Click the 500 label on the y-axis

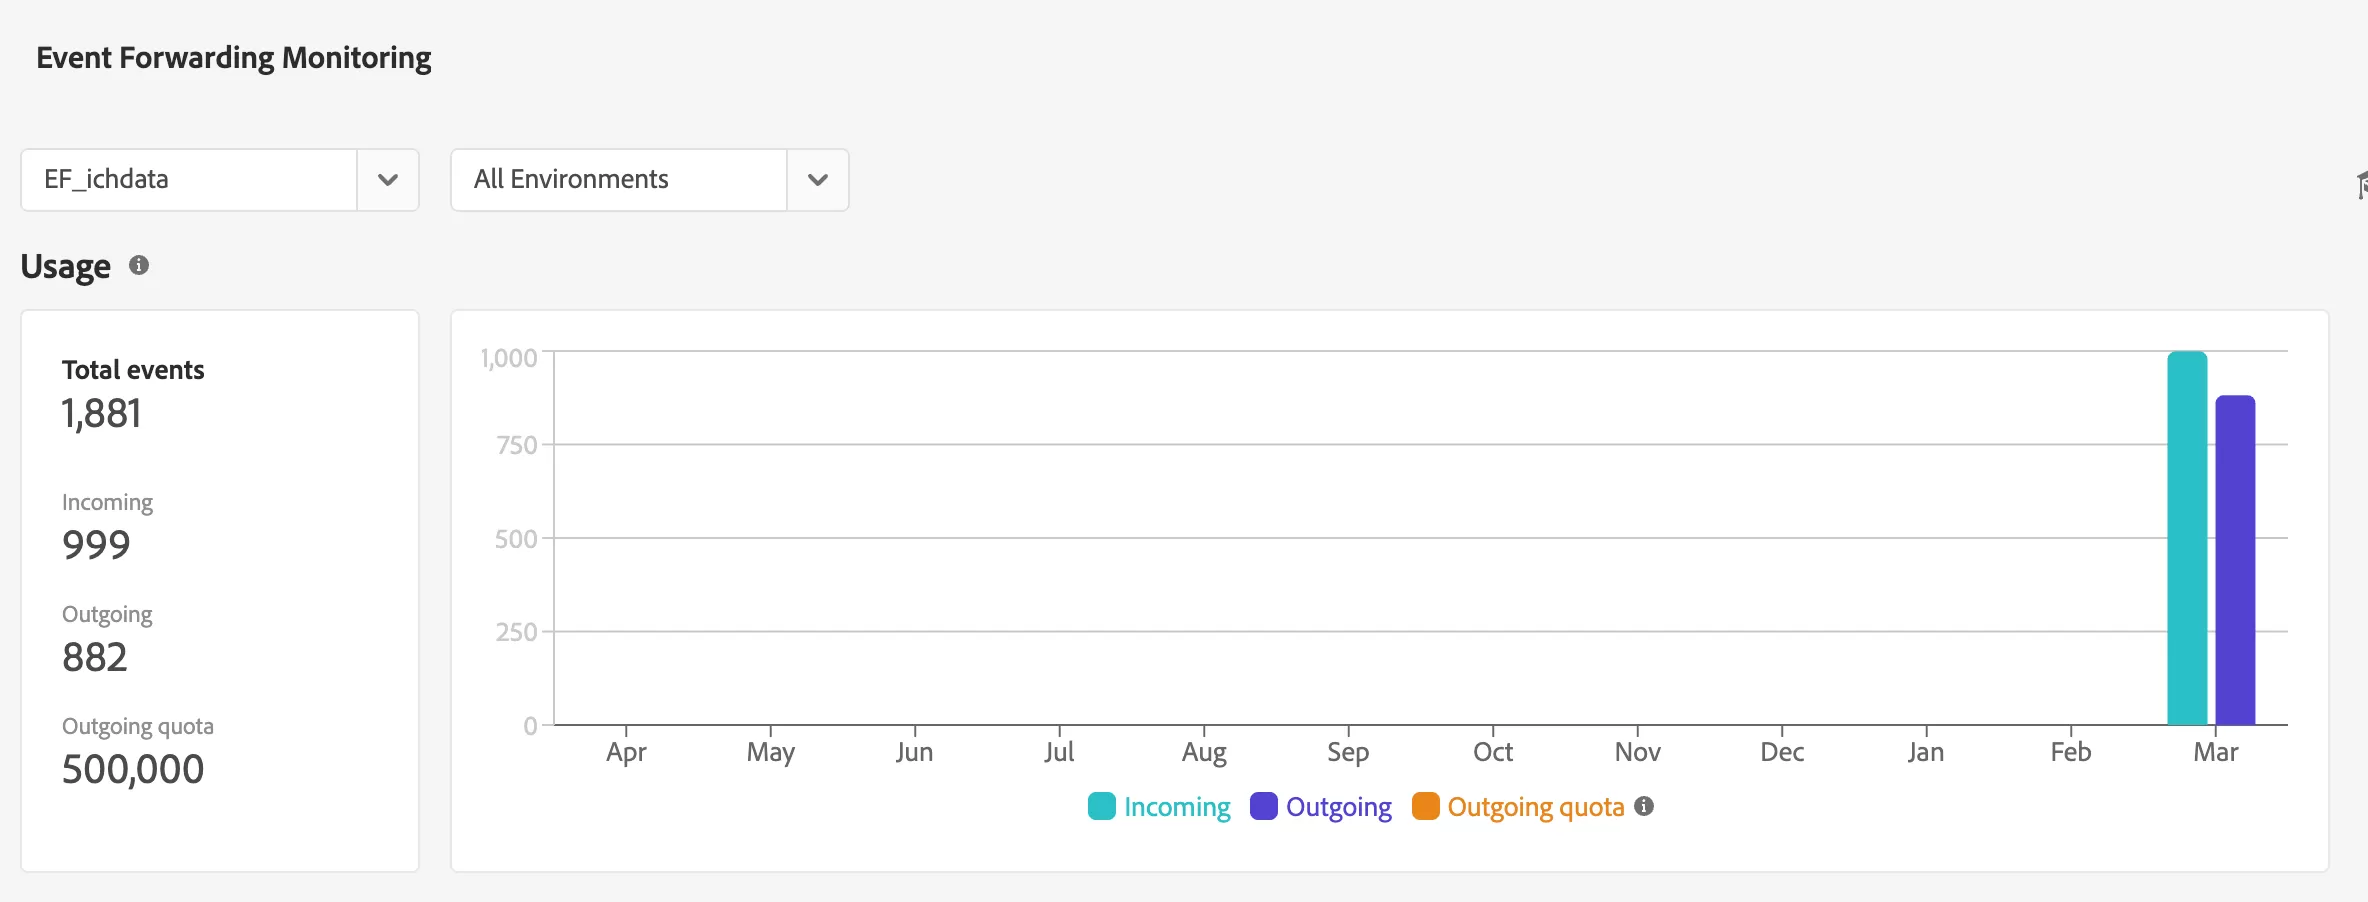click(x=516, y=539)
